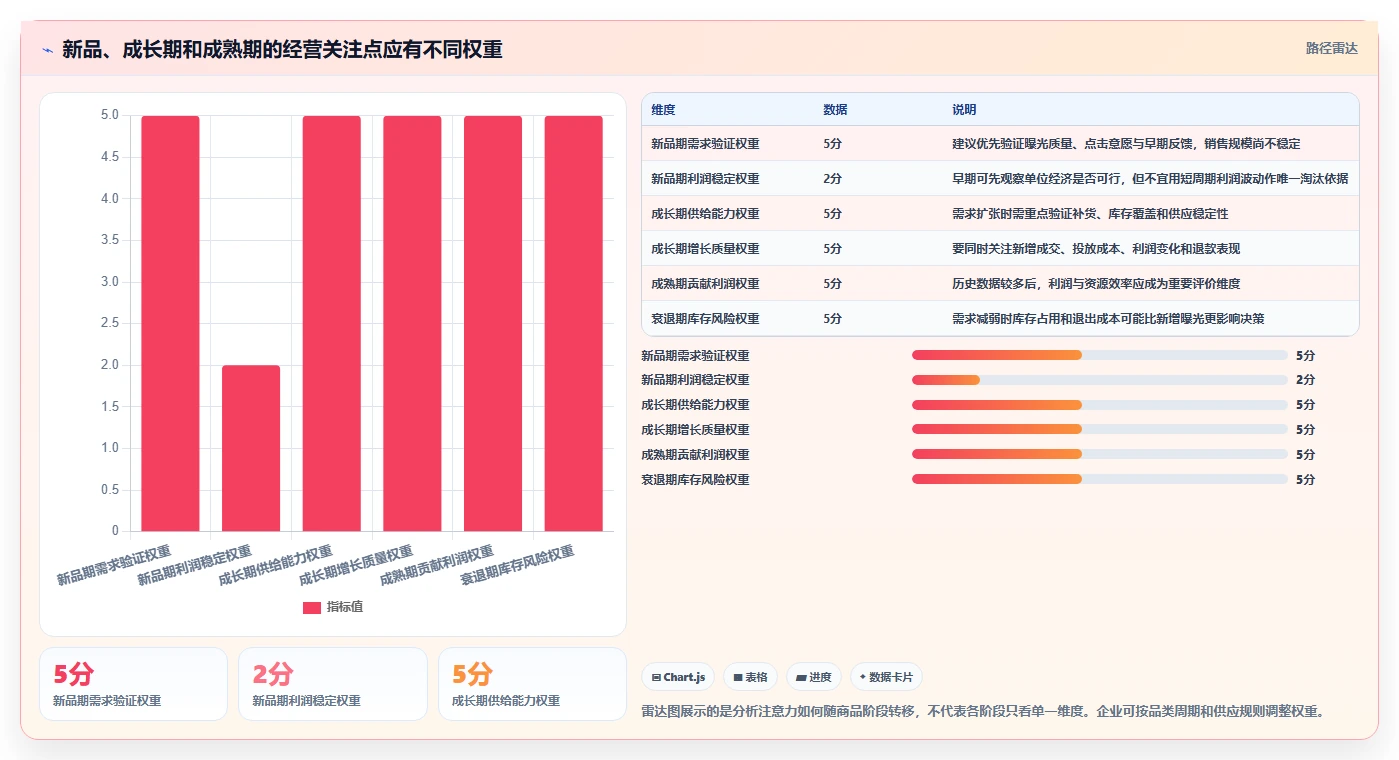Select the 成熟期贡献利润权重 table row cell
The width and height of the screenshot is (1399, 760).
(705, 284)
